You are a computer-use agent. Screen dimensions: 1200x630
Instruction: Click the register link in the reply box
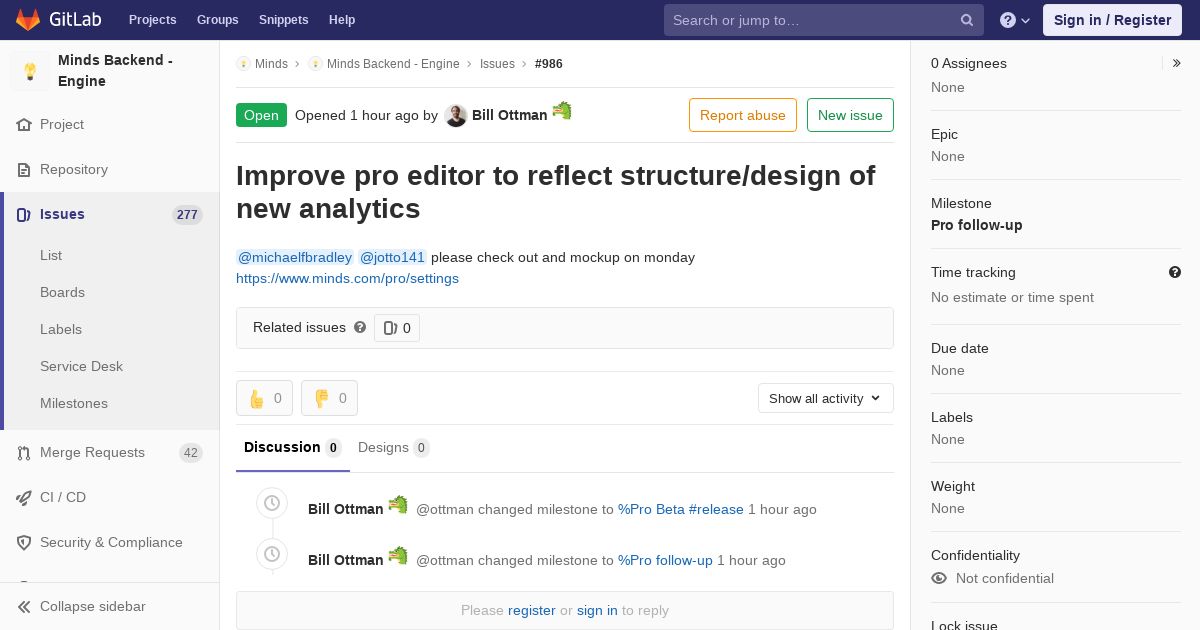pyautogui.click(x=532, y=611)
